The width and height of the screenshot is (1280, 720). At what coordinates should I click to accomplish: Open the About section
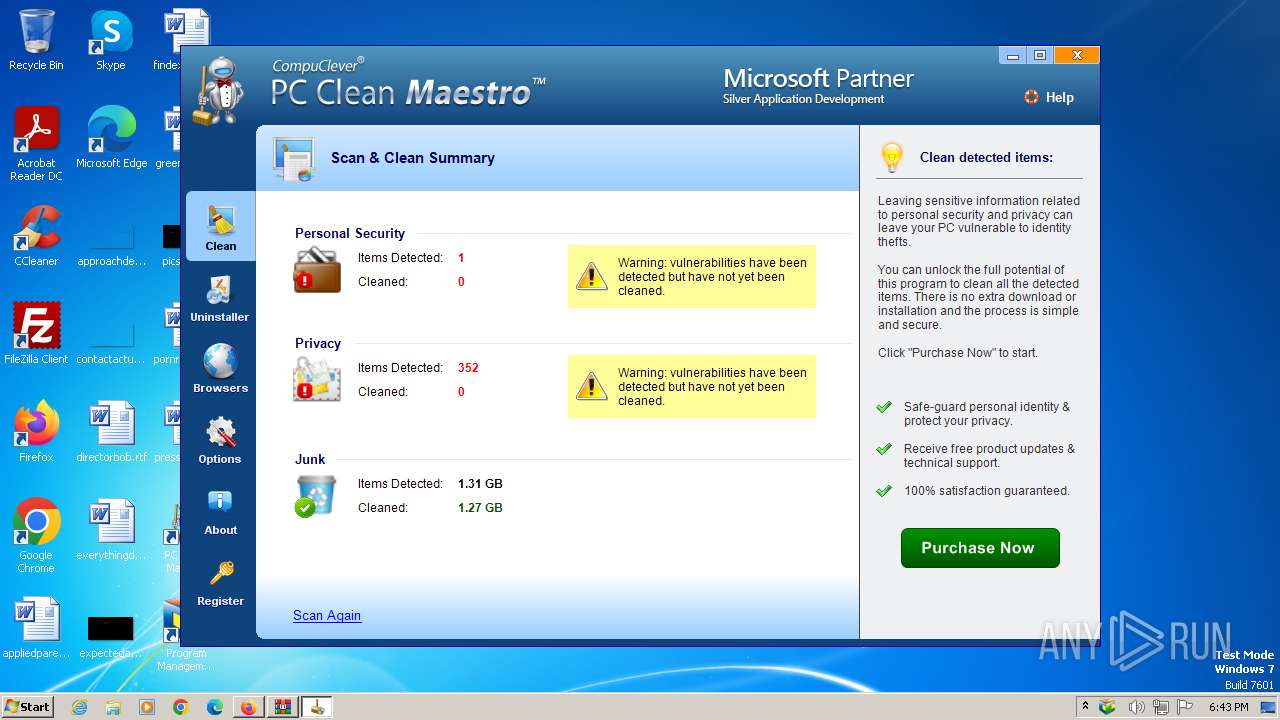(x=220, y=511)
